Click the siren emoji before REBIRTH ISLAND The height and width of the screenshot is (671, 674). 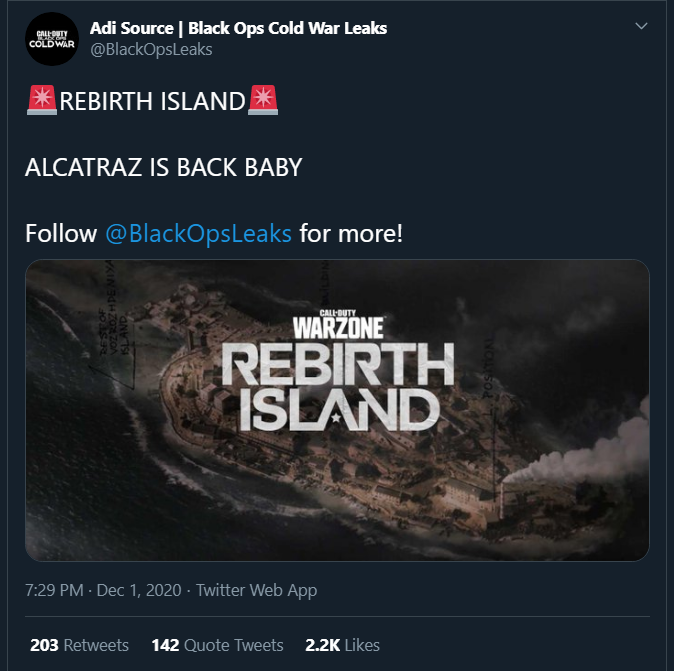click(x=42, y=100)
